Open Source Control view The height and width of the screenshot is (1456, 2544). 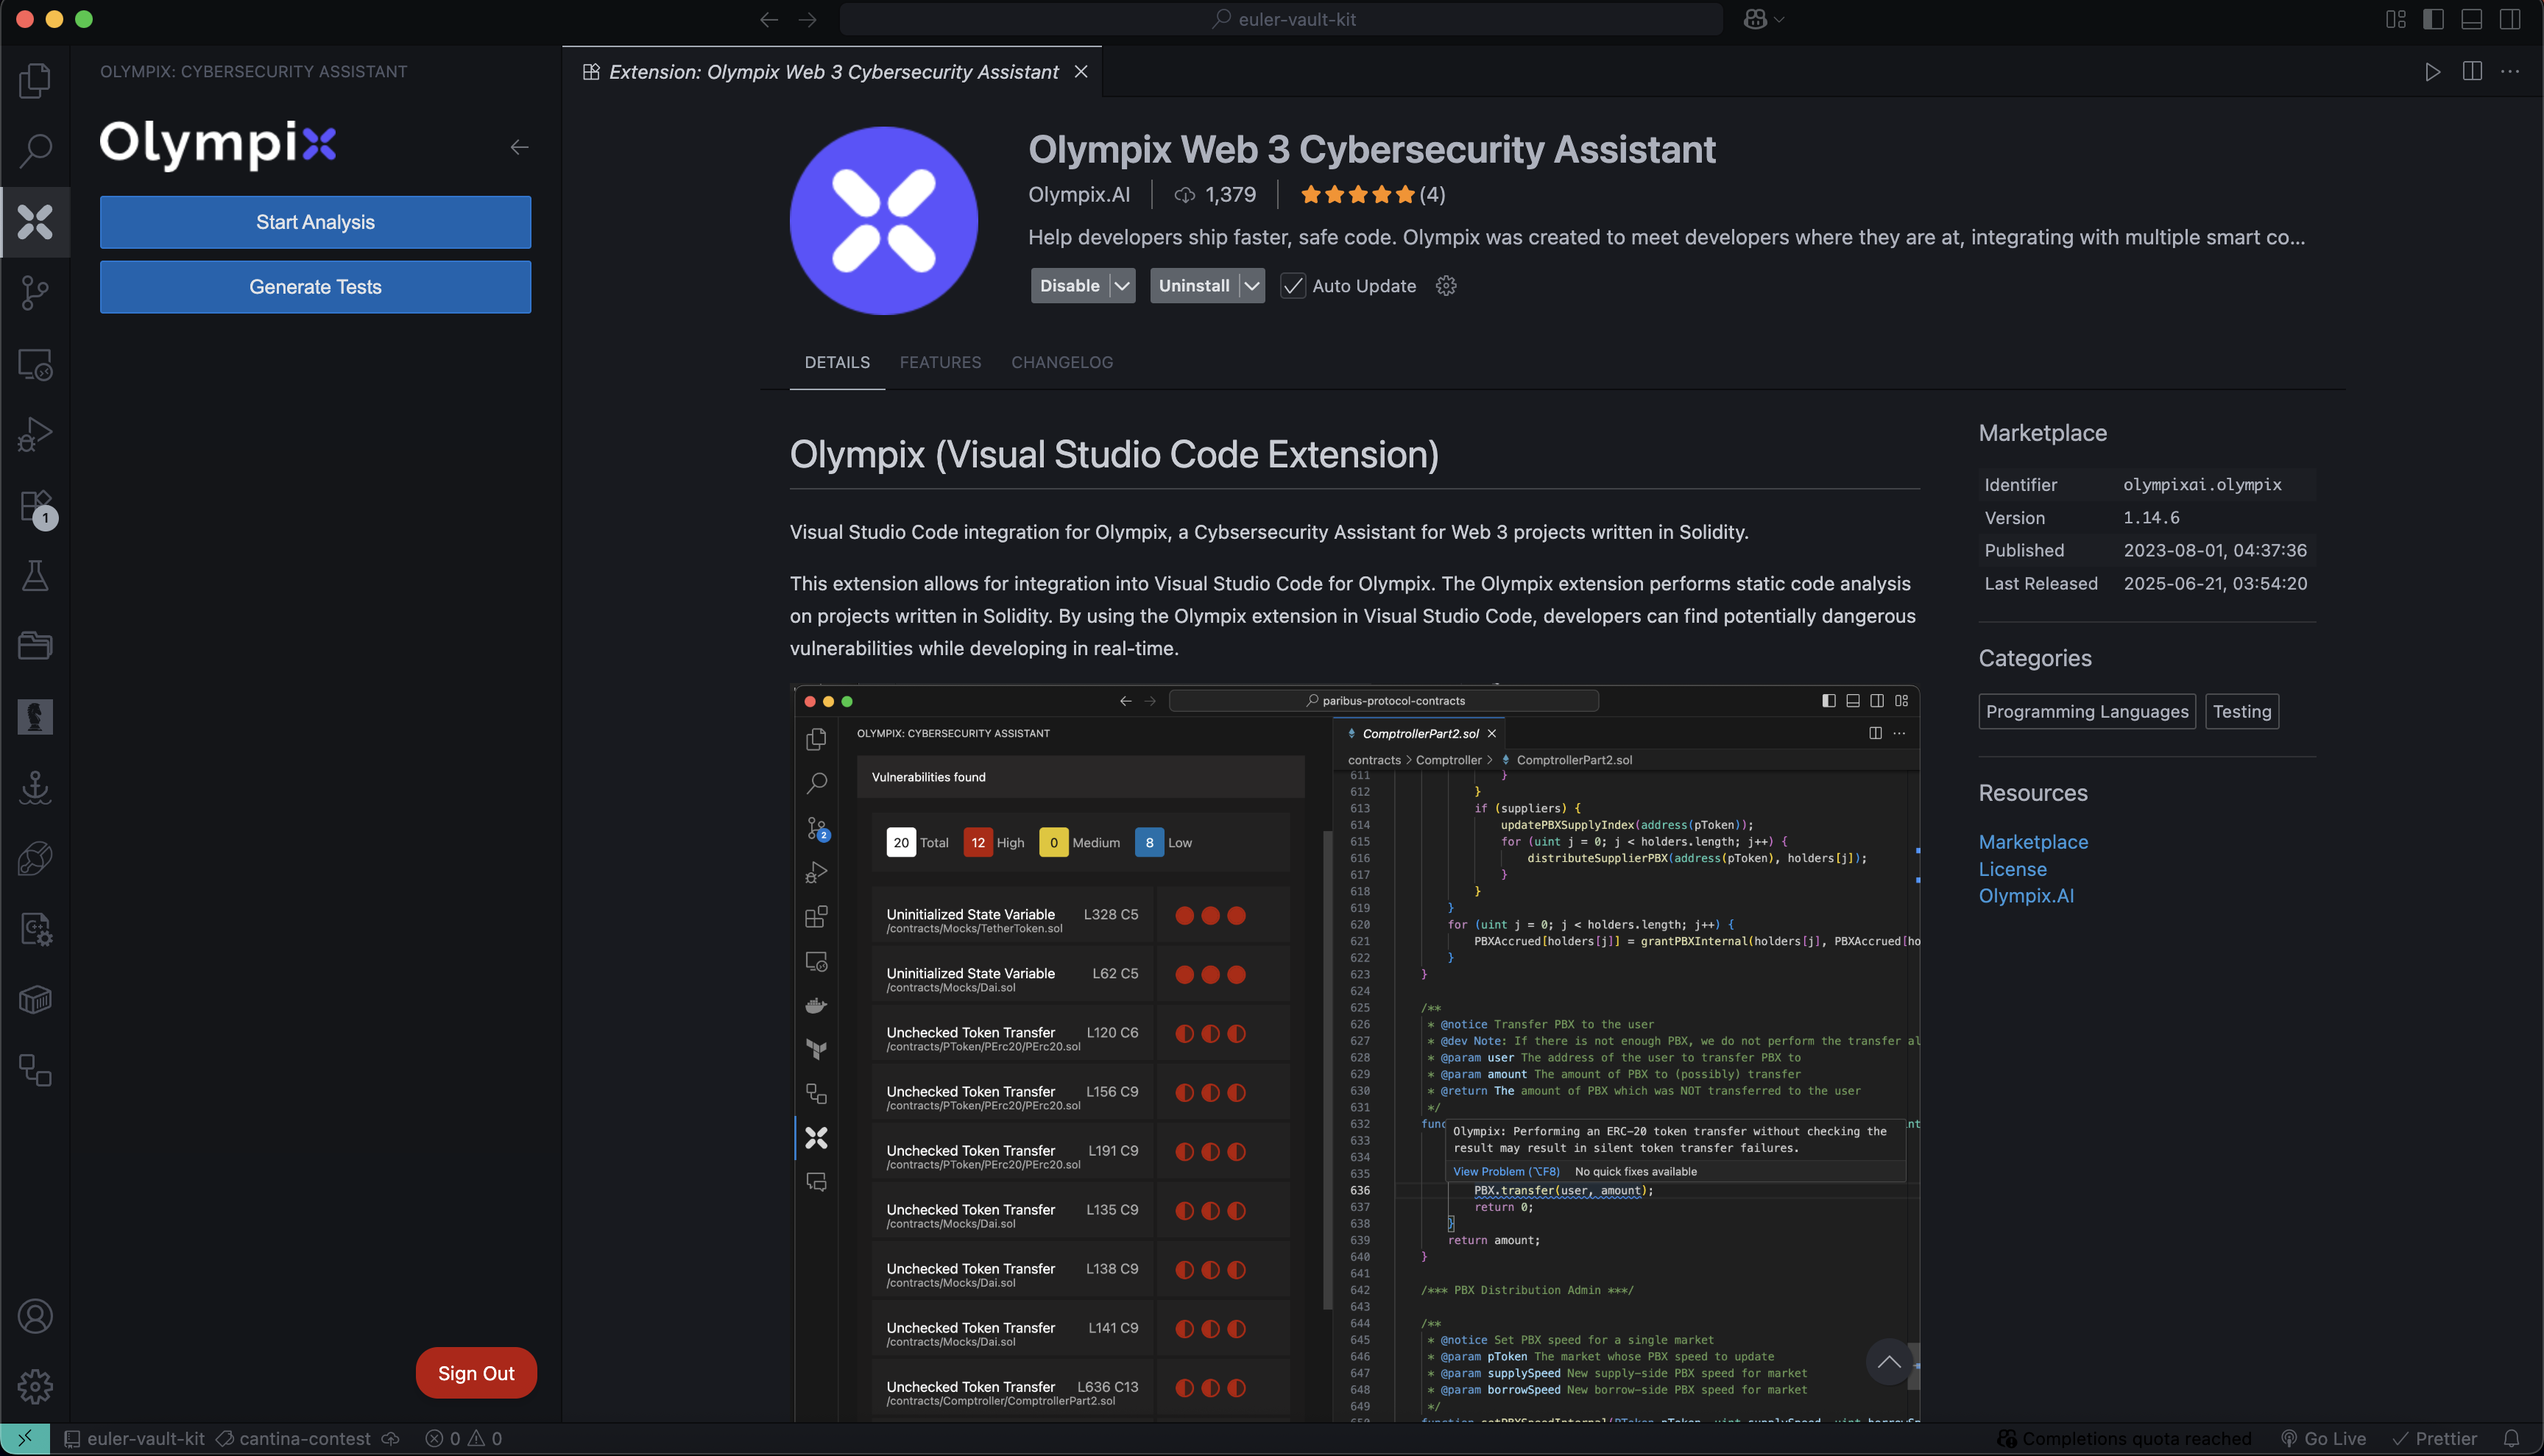35,293
